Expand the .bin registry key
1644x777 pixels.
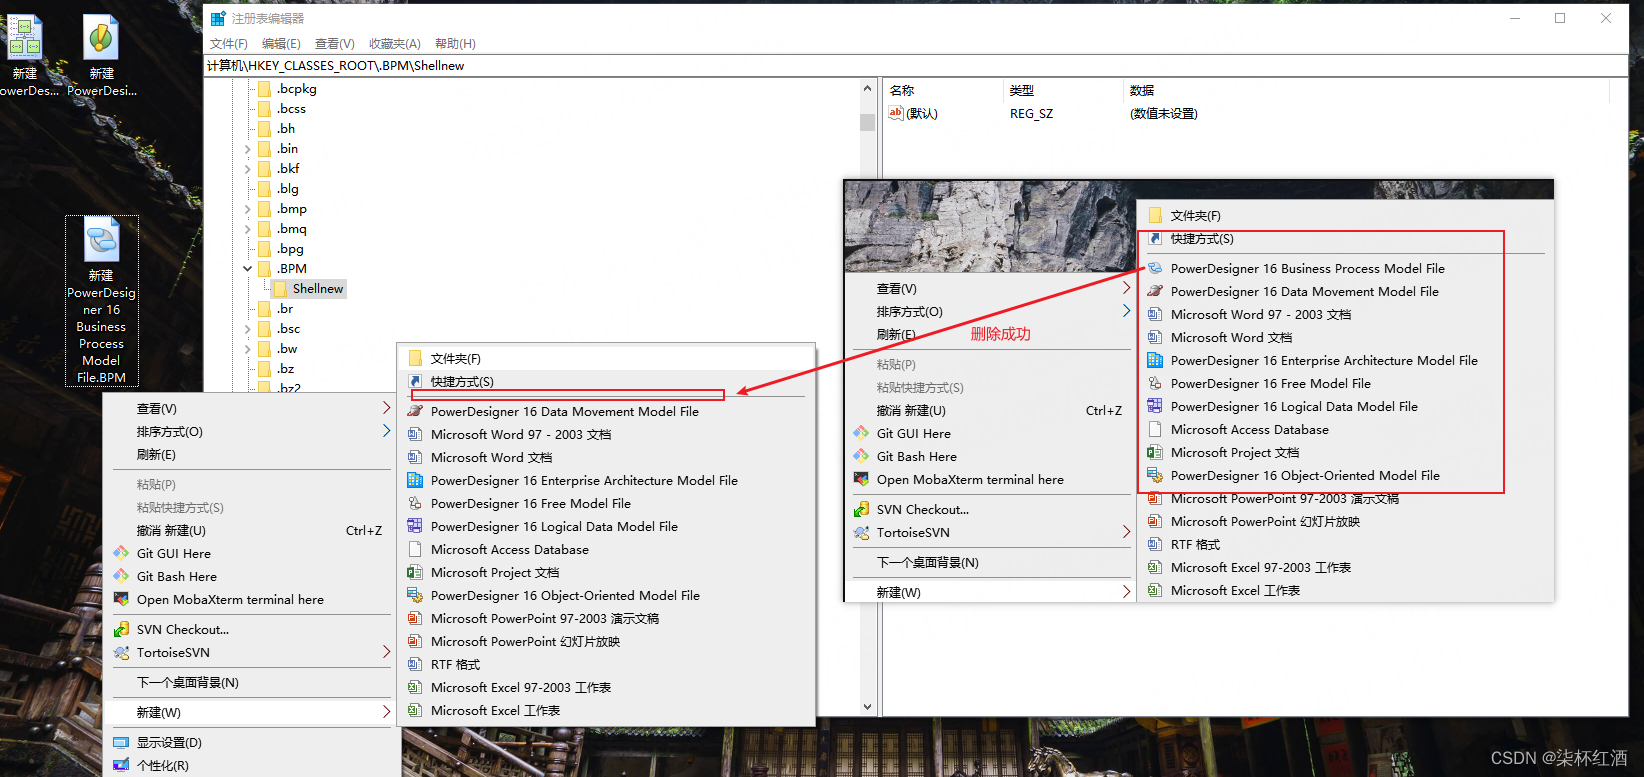(248, 149)
